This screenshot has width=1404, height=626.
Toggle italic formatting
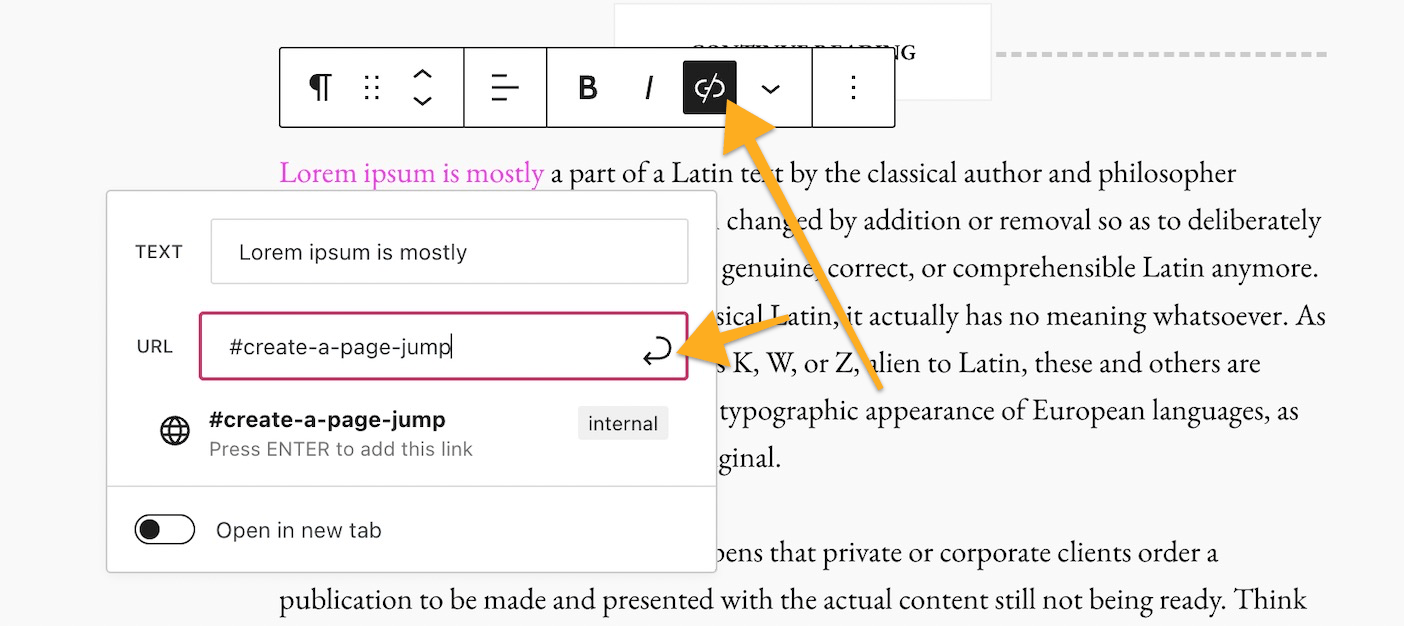648,88
